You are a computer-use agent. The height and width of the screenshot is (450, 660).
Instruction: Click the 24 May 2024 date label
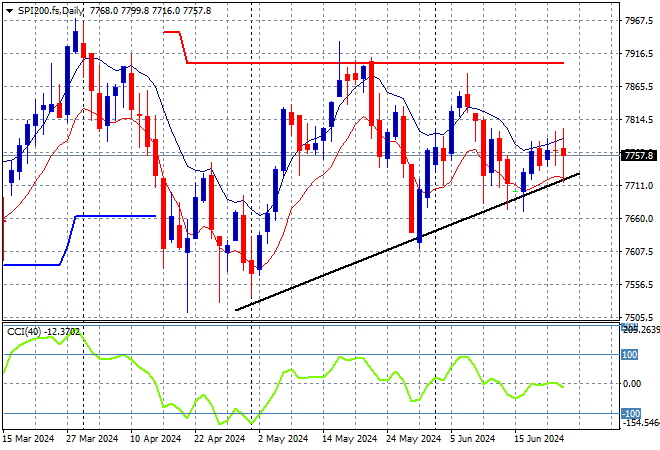[413, 439]
